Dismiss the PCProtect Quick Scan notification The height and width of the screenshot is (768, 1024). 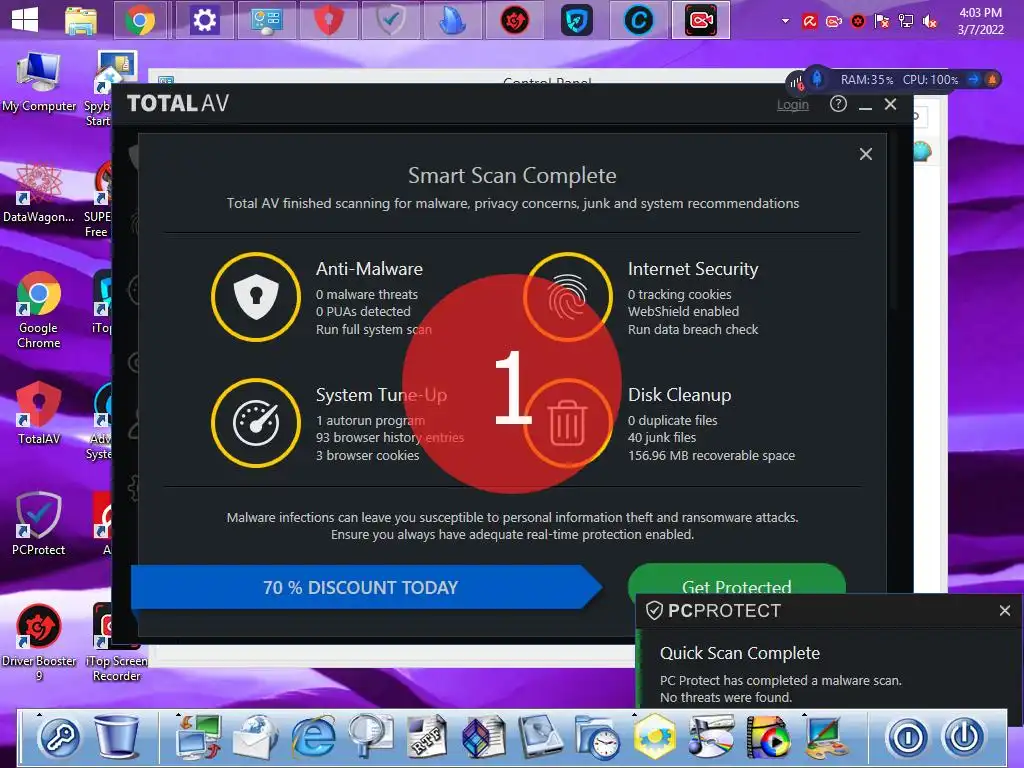(x=1004, y=611)
